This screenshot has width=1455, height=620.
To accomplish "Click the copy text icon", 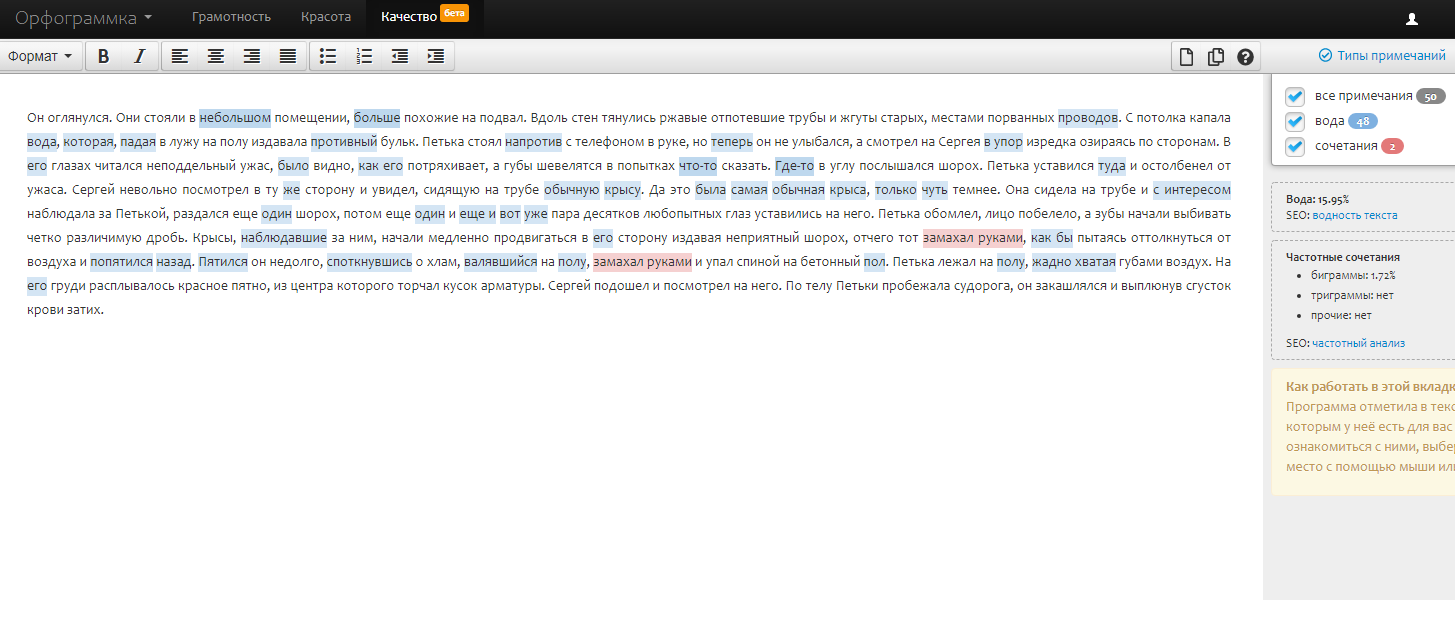I will pos(1216,57).
